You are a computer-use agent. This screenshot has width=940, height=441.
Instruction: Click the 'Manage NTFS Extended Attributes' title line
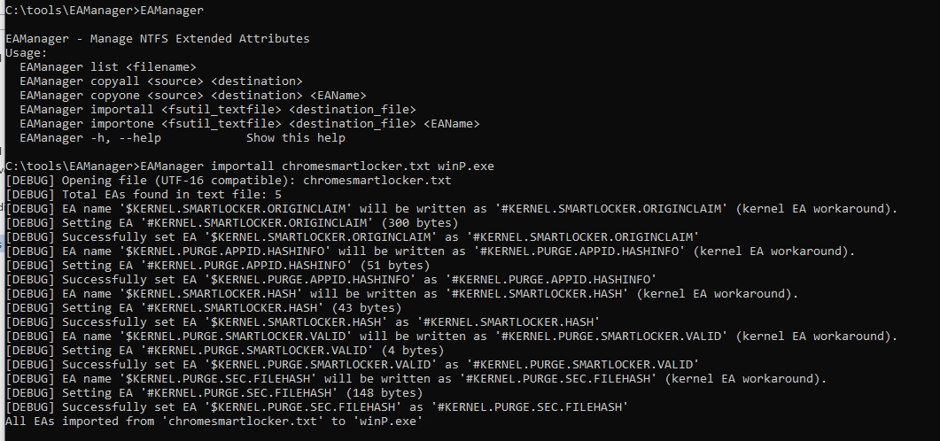[x=158, y=39]
